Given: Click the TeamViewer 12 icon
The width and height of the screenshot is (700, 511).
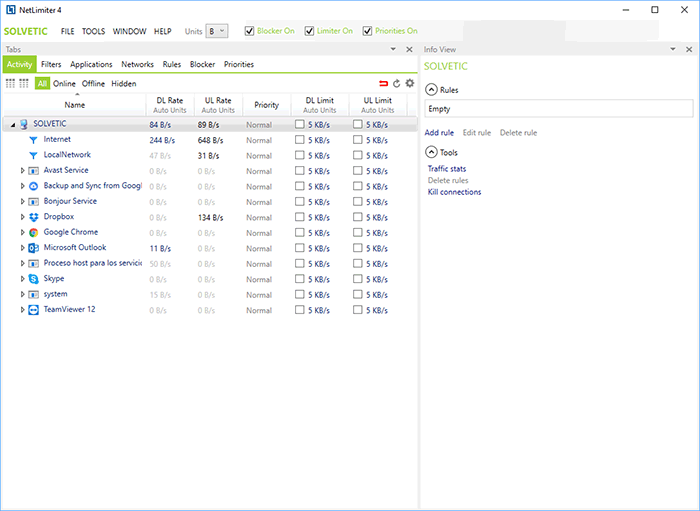Looking at the screenshot, I should point(33,310).
